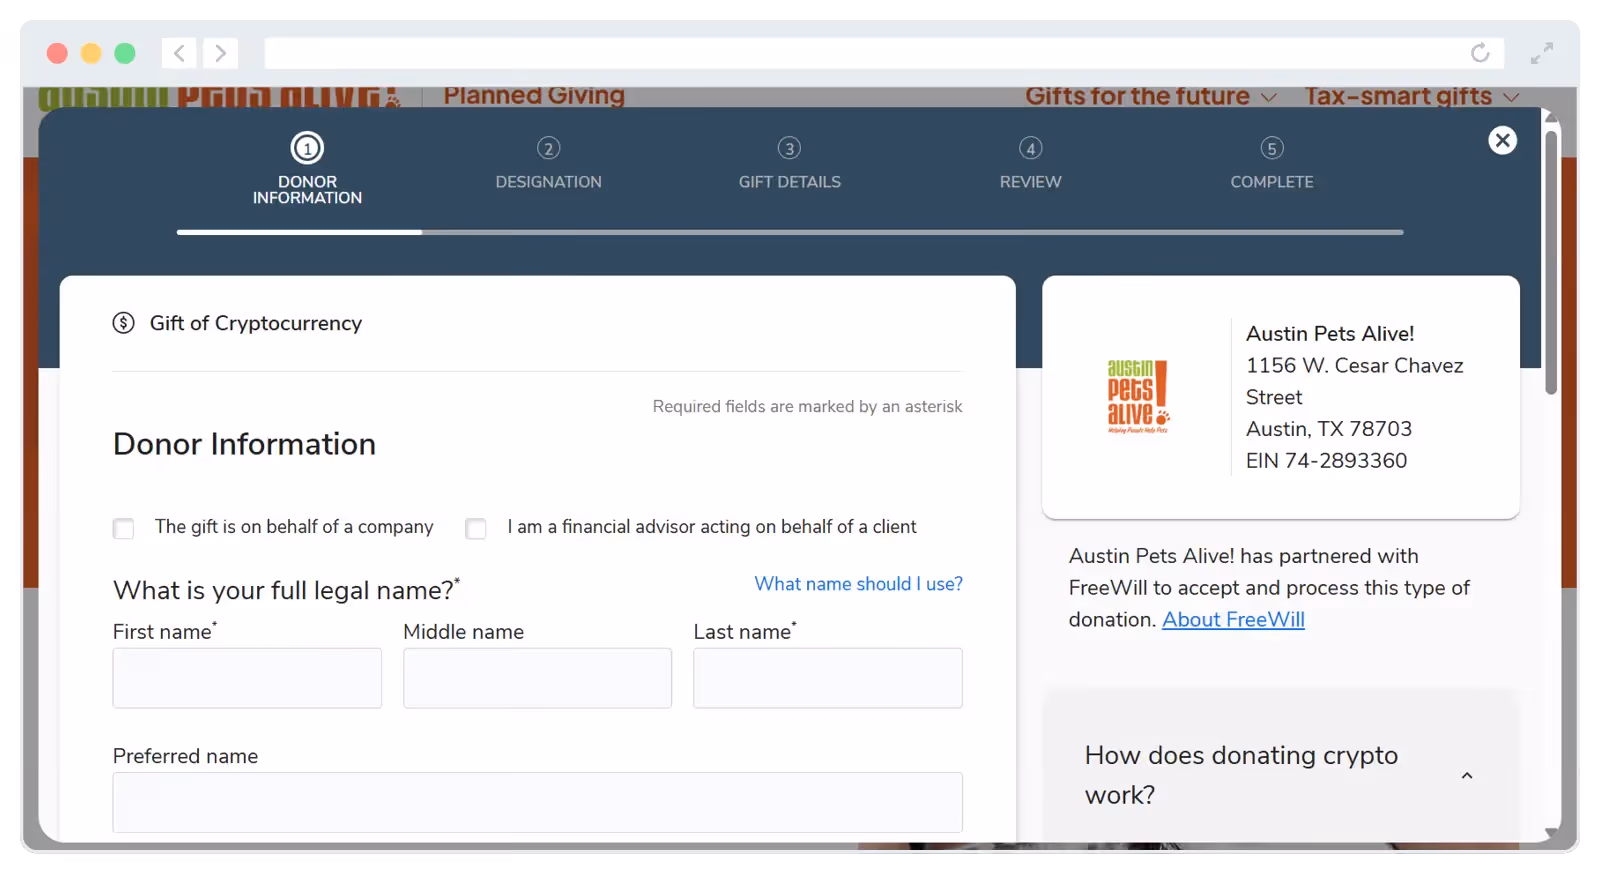The width and height of the screenshot is (1600, 874).
Task: Click the green maximize window button
Action: tap(125, 53)
